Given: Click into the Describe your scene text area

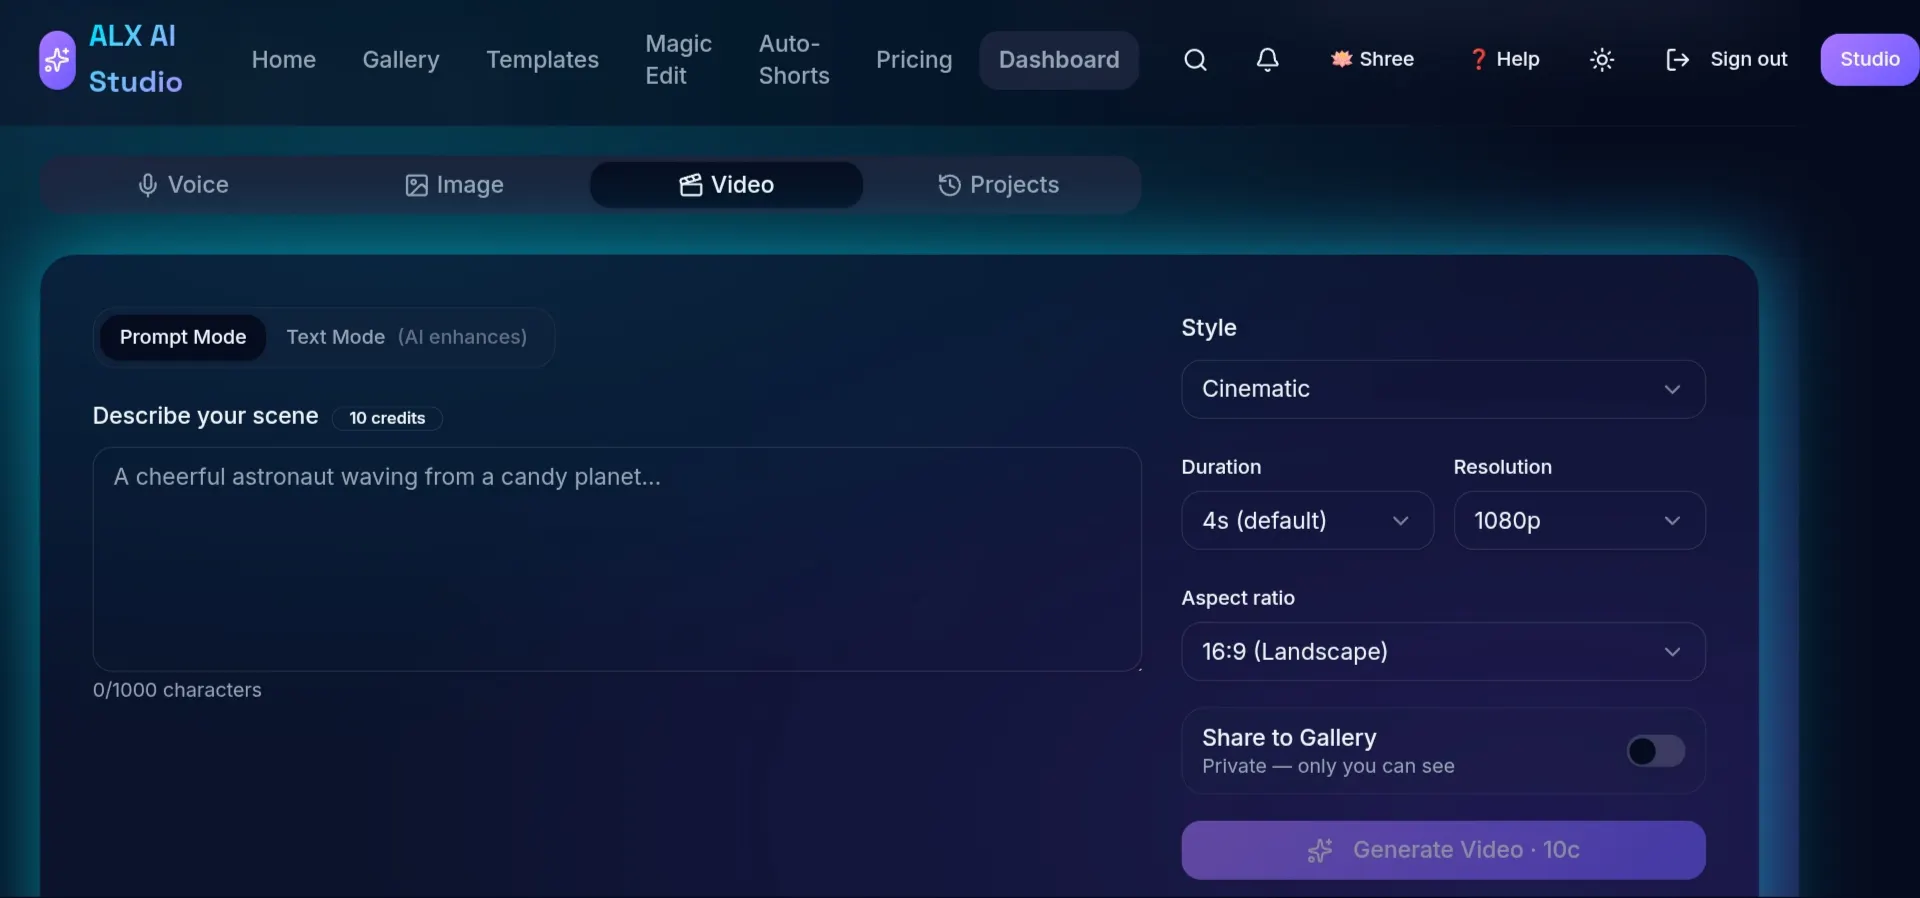Looking at the screenshot, I should tap(617, 559).
